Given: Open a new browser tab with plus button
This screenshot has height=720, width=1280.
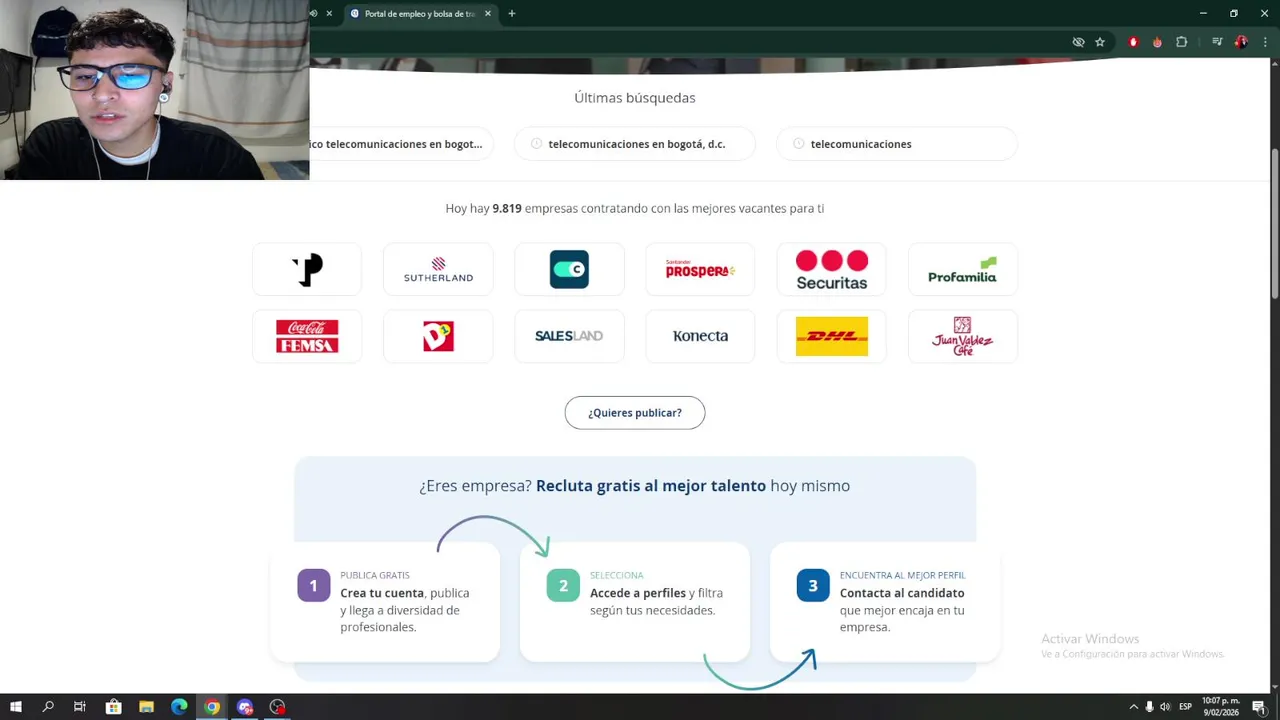Looking at the screenshot, I should click(512, 13).
